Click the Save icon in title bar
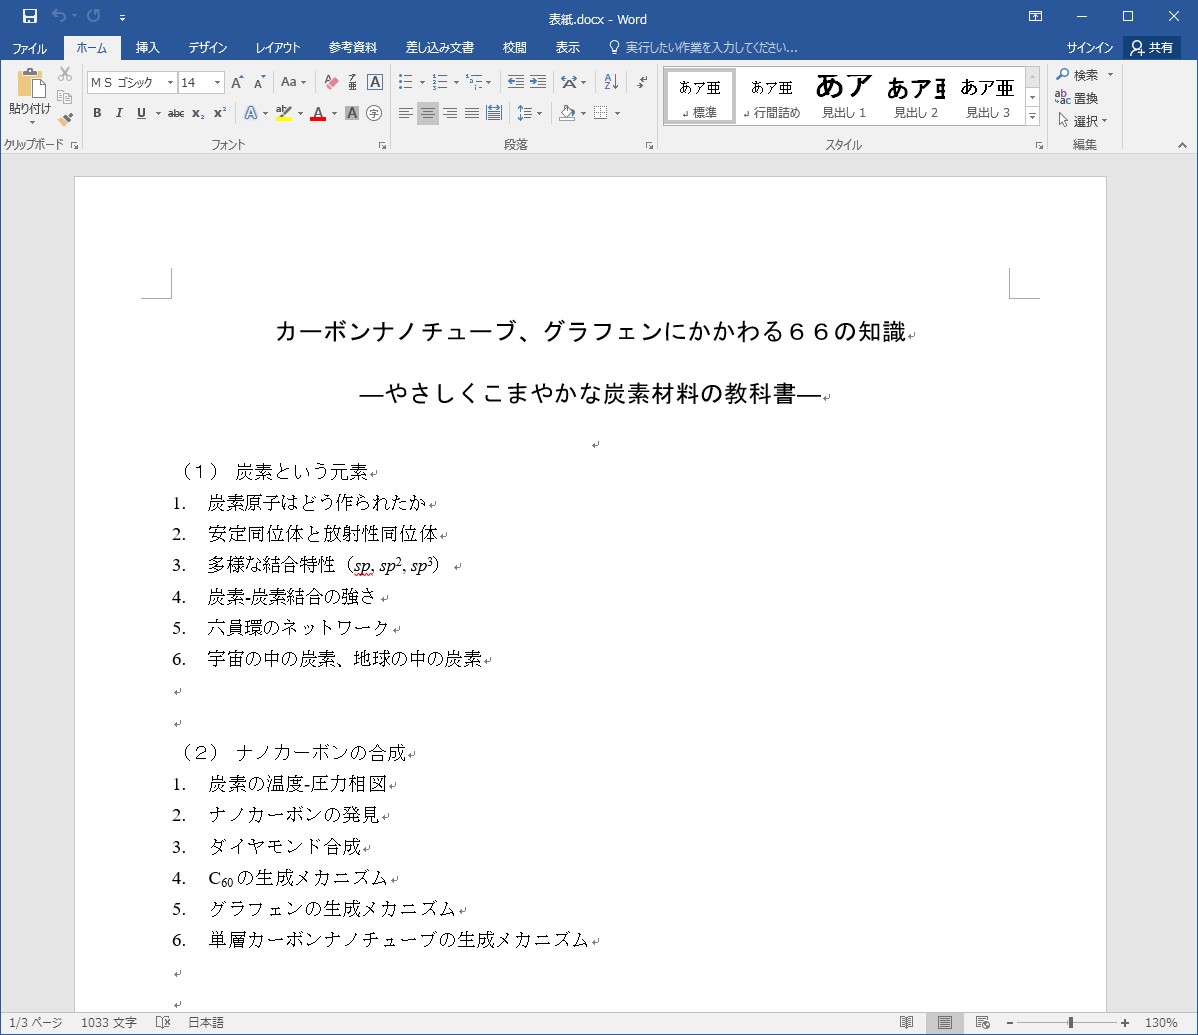The image size is (1198, 1035). click(30, 17)
